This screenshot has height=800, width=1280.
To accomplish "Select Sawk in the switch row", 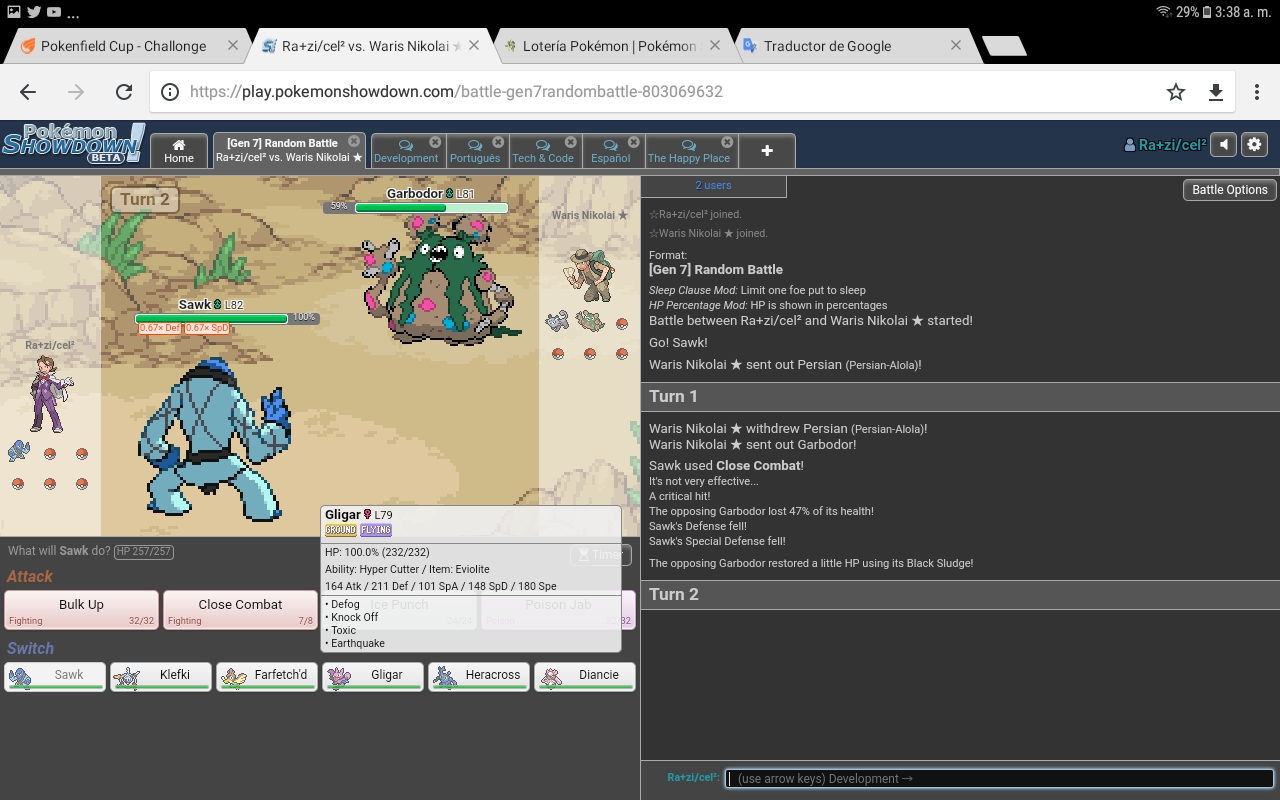I will (x=55, y=676).
